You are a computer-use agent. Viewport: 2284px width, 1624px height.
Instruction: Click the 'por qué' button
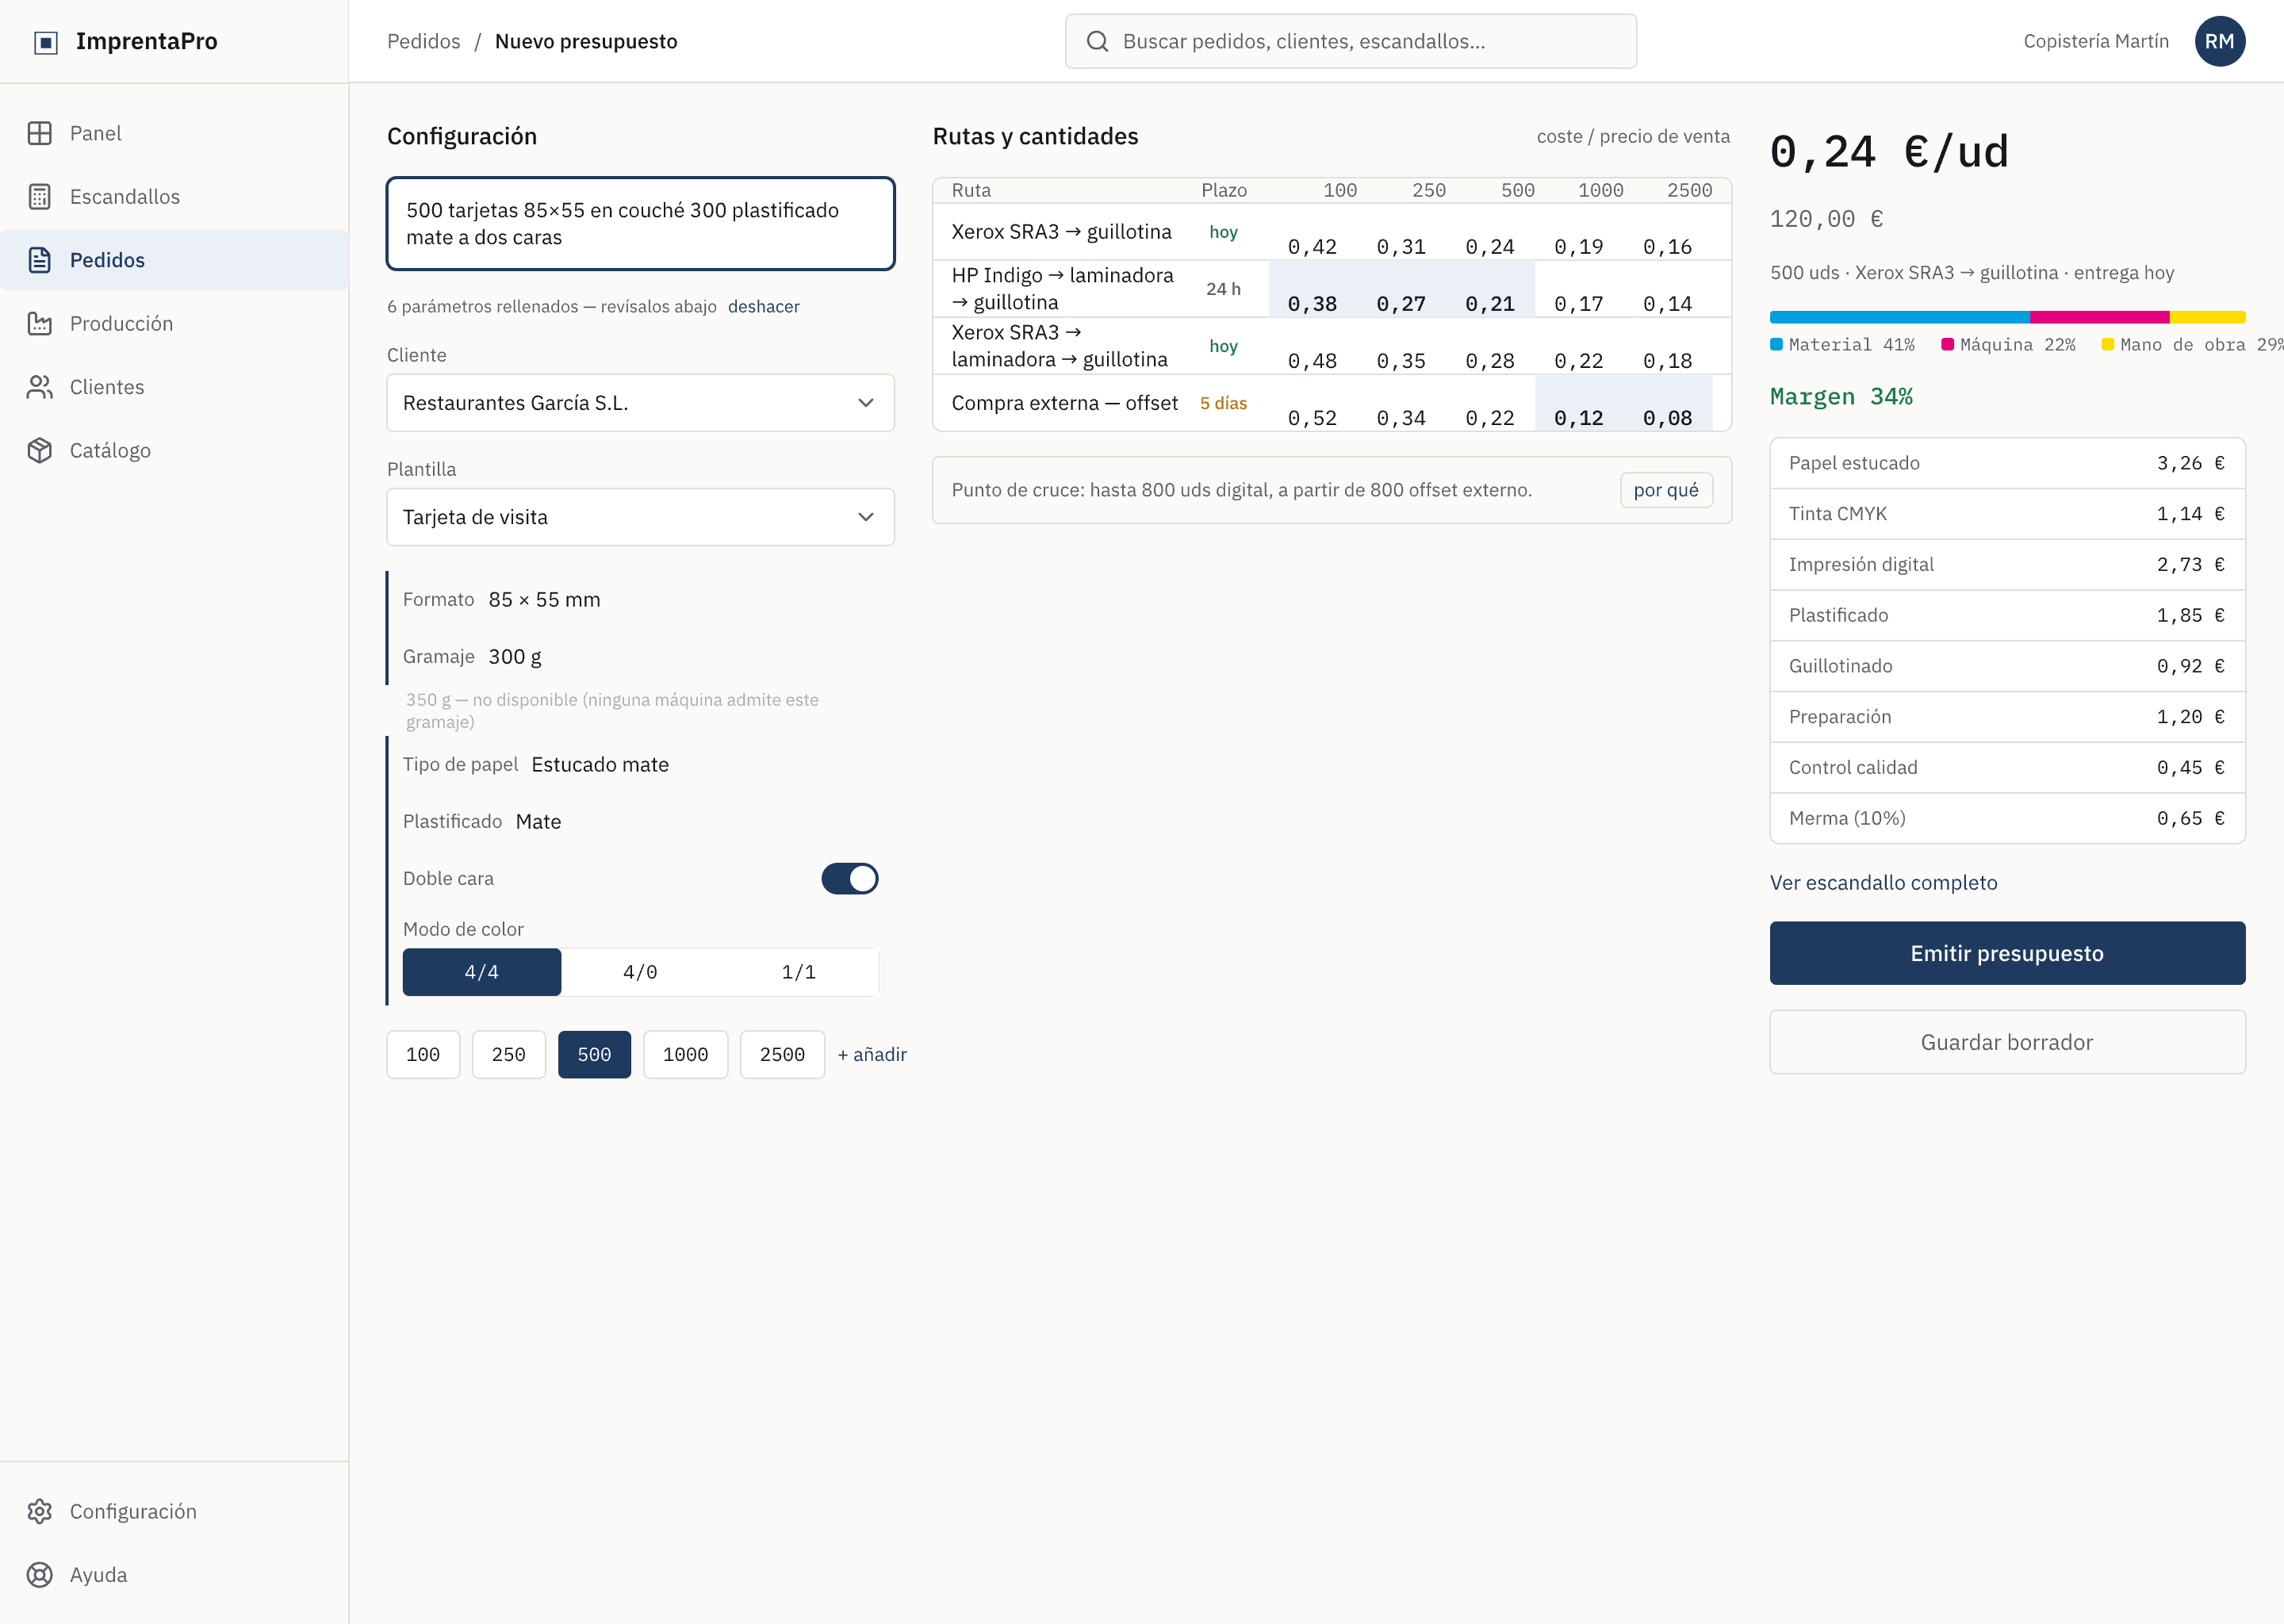[1666, 490]
